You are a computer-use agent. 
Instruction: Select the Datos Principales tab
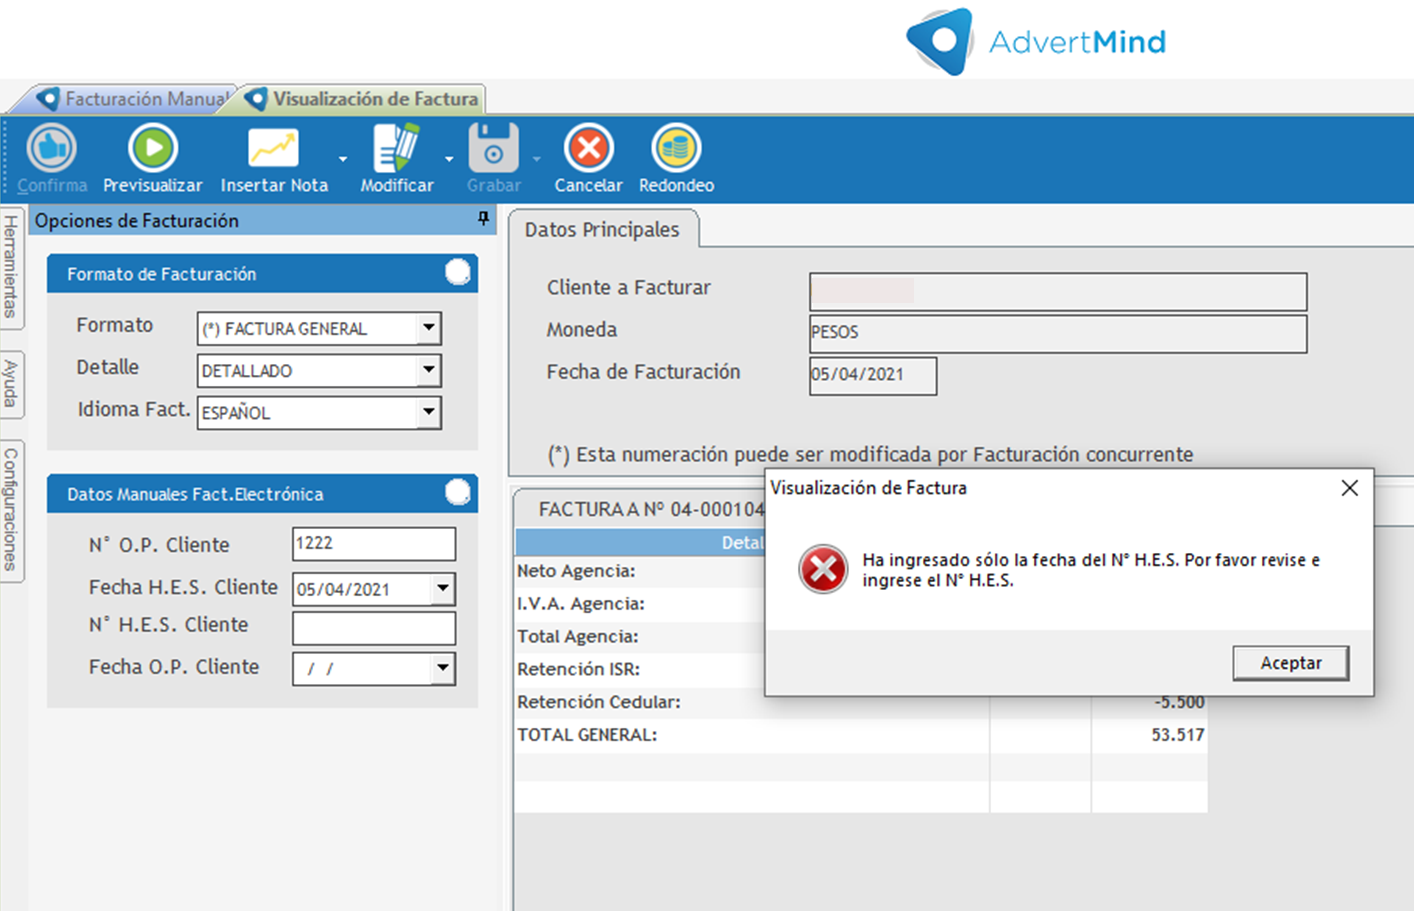point(602,230)
